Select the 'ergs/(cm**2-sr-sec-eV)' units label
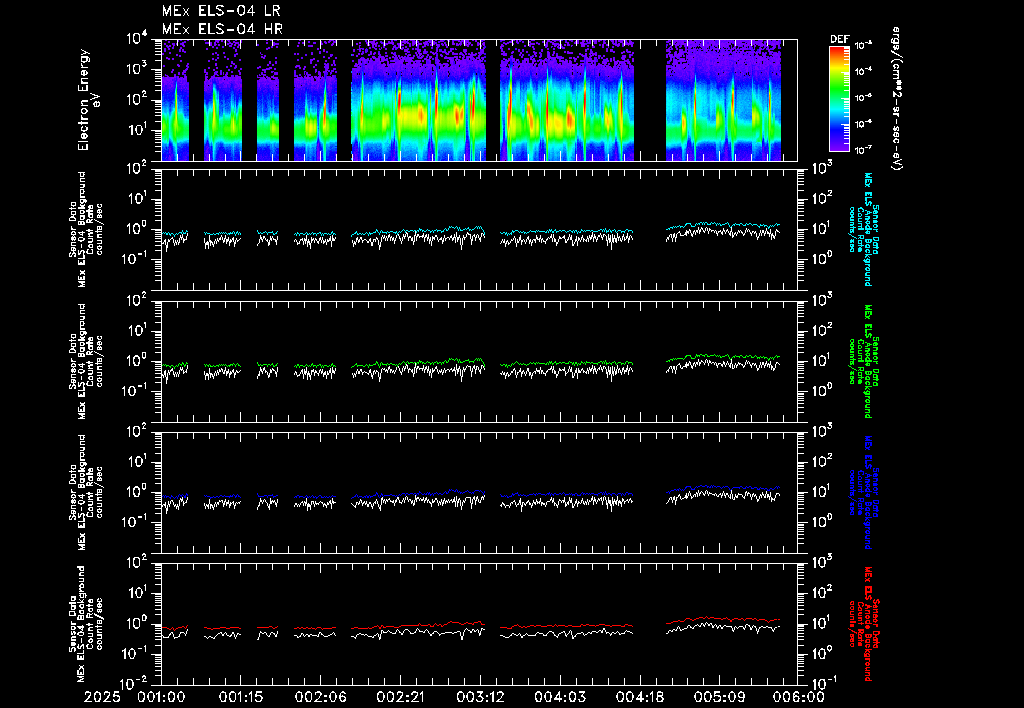This screenshot has width=1024, height=708. click(x=897, y=99)
